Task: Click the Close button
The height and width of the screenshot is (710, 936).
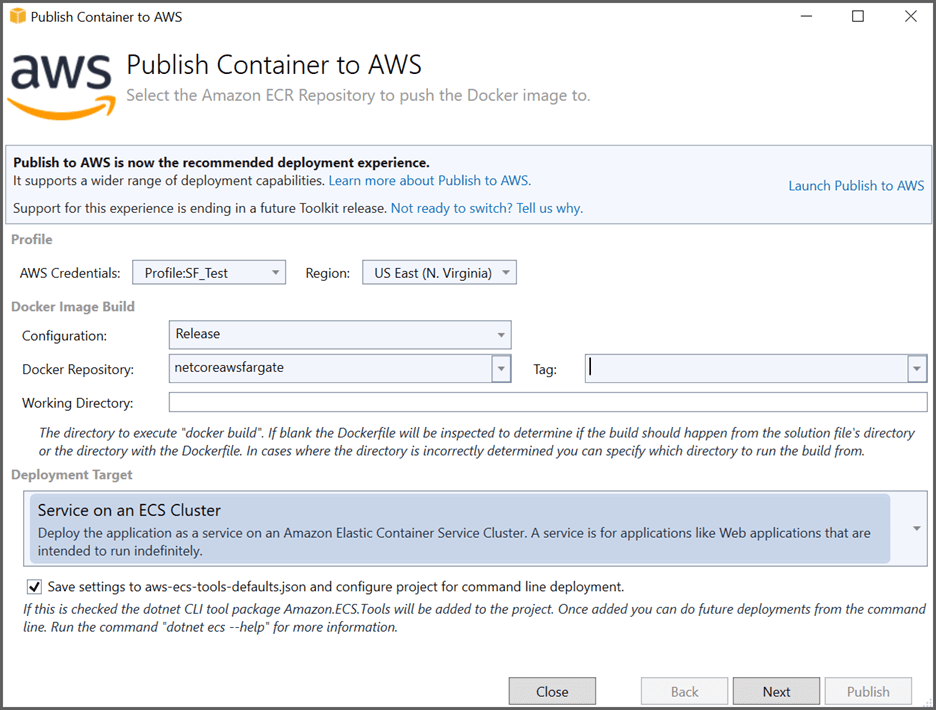Action: tap(552, 690)
